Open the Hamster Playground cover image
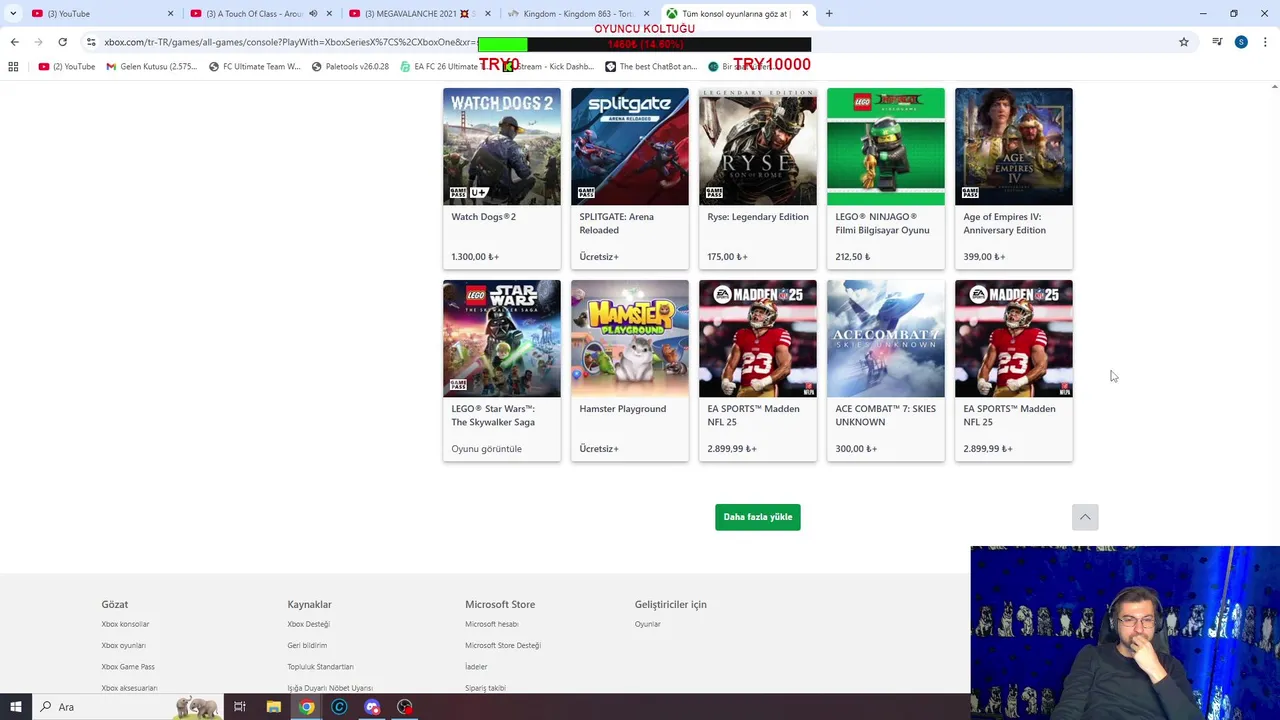The image size is (1280, 720). point(630,338)
